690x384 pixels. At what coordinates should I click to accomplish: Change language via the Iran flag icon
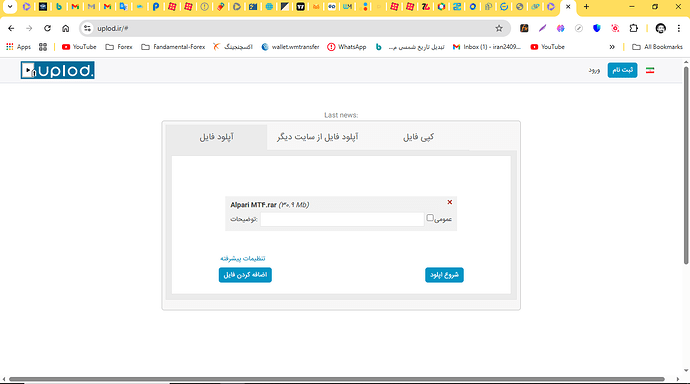click(650, 70)
